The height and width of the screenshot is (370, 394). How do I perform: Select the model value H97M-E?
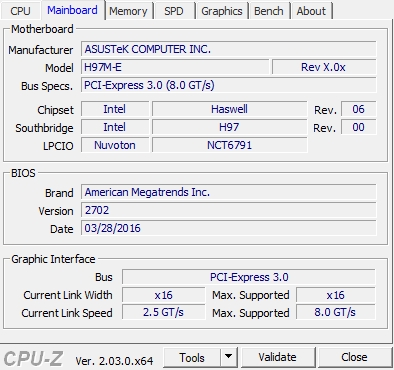click(175, 67)
